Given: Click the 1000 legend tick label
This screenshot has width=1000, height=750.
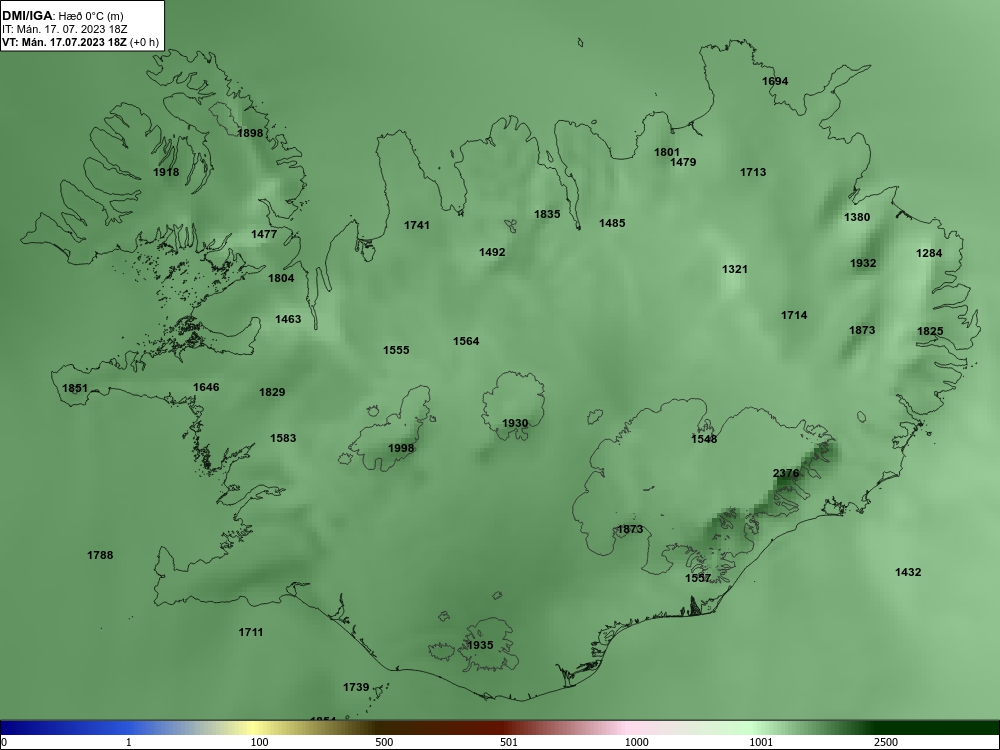Looking at the screenshot, I should click(636, 742).
